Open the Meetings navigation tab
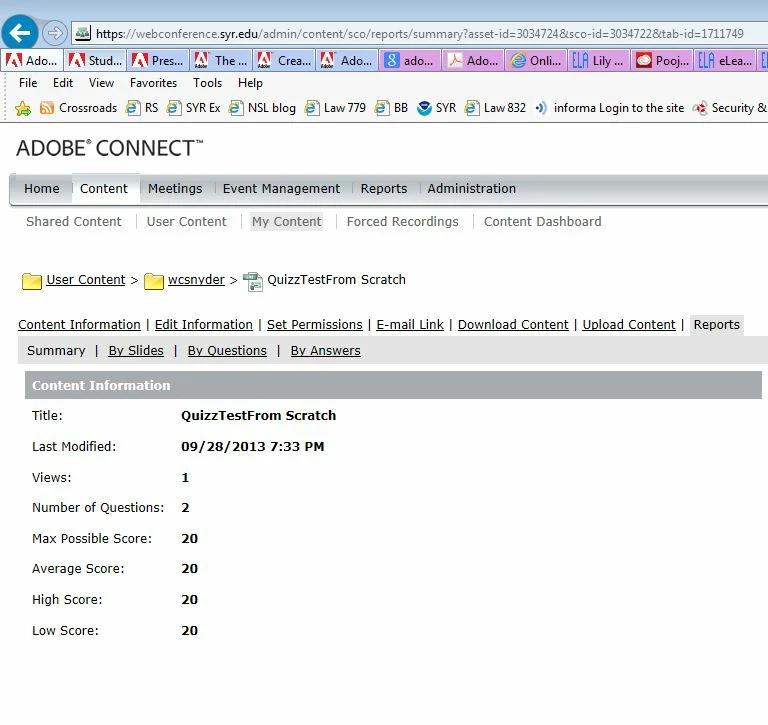Image resolution: width=768 pixels, height=725 pixels. [x=175, y=189]
